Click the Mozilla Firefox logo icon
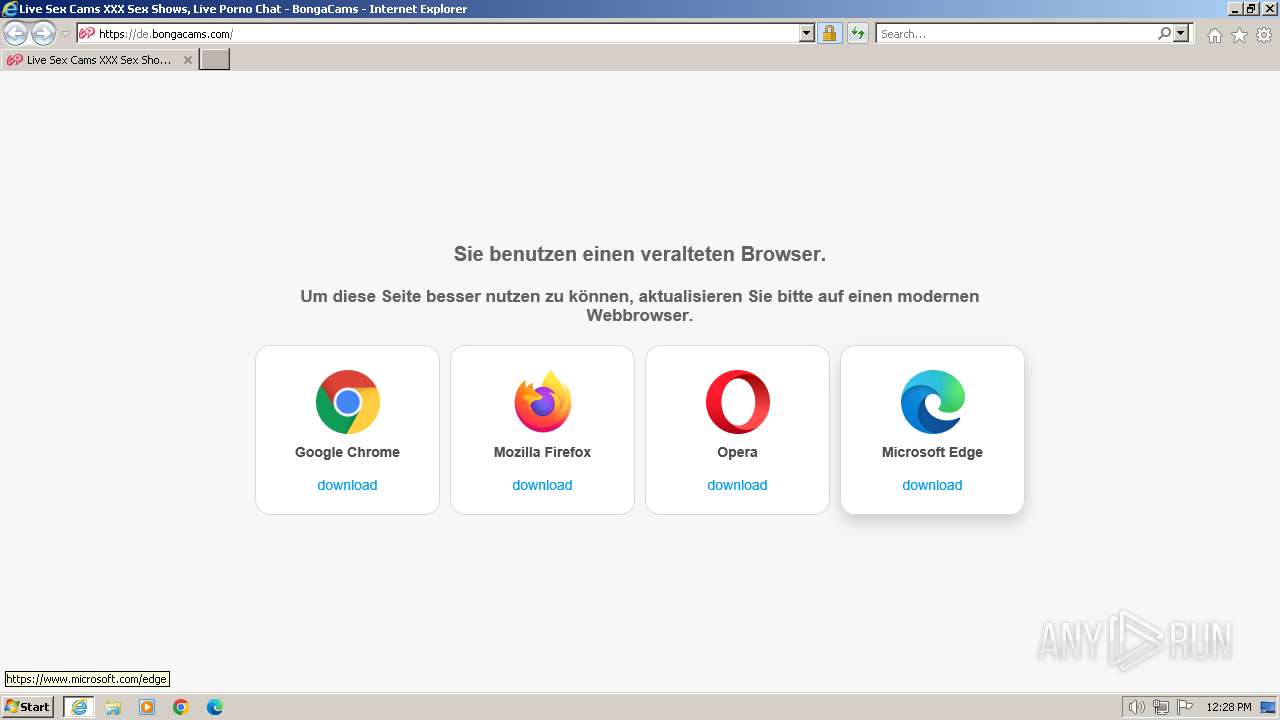The width and height of the screenshot is (1280, 720). click(542, 402)
